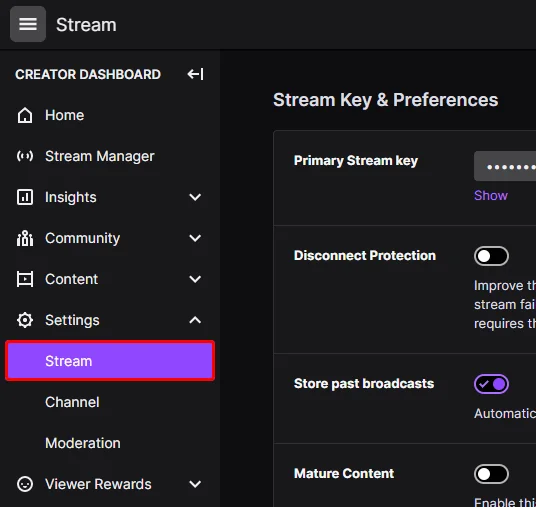Click the Mature Content label
This screenshot has width=536, height=507.
[x=344, y=473]
